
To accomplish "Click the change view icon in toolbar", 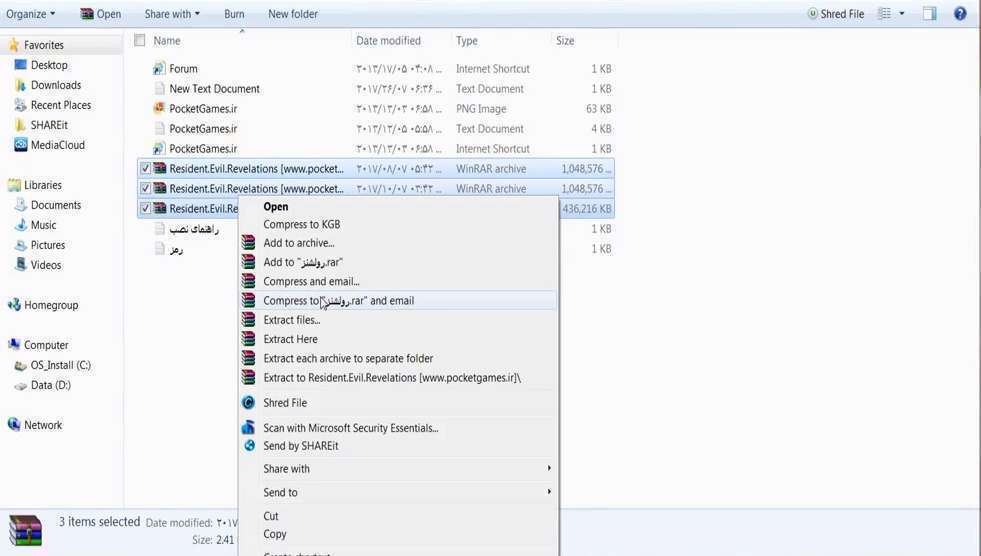I will [885, 14].
